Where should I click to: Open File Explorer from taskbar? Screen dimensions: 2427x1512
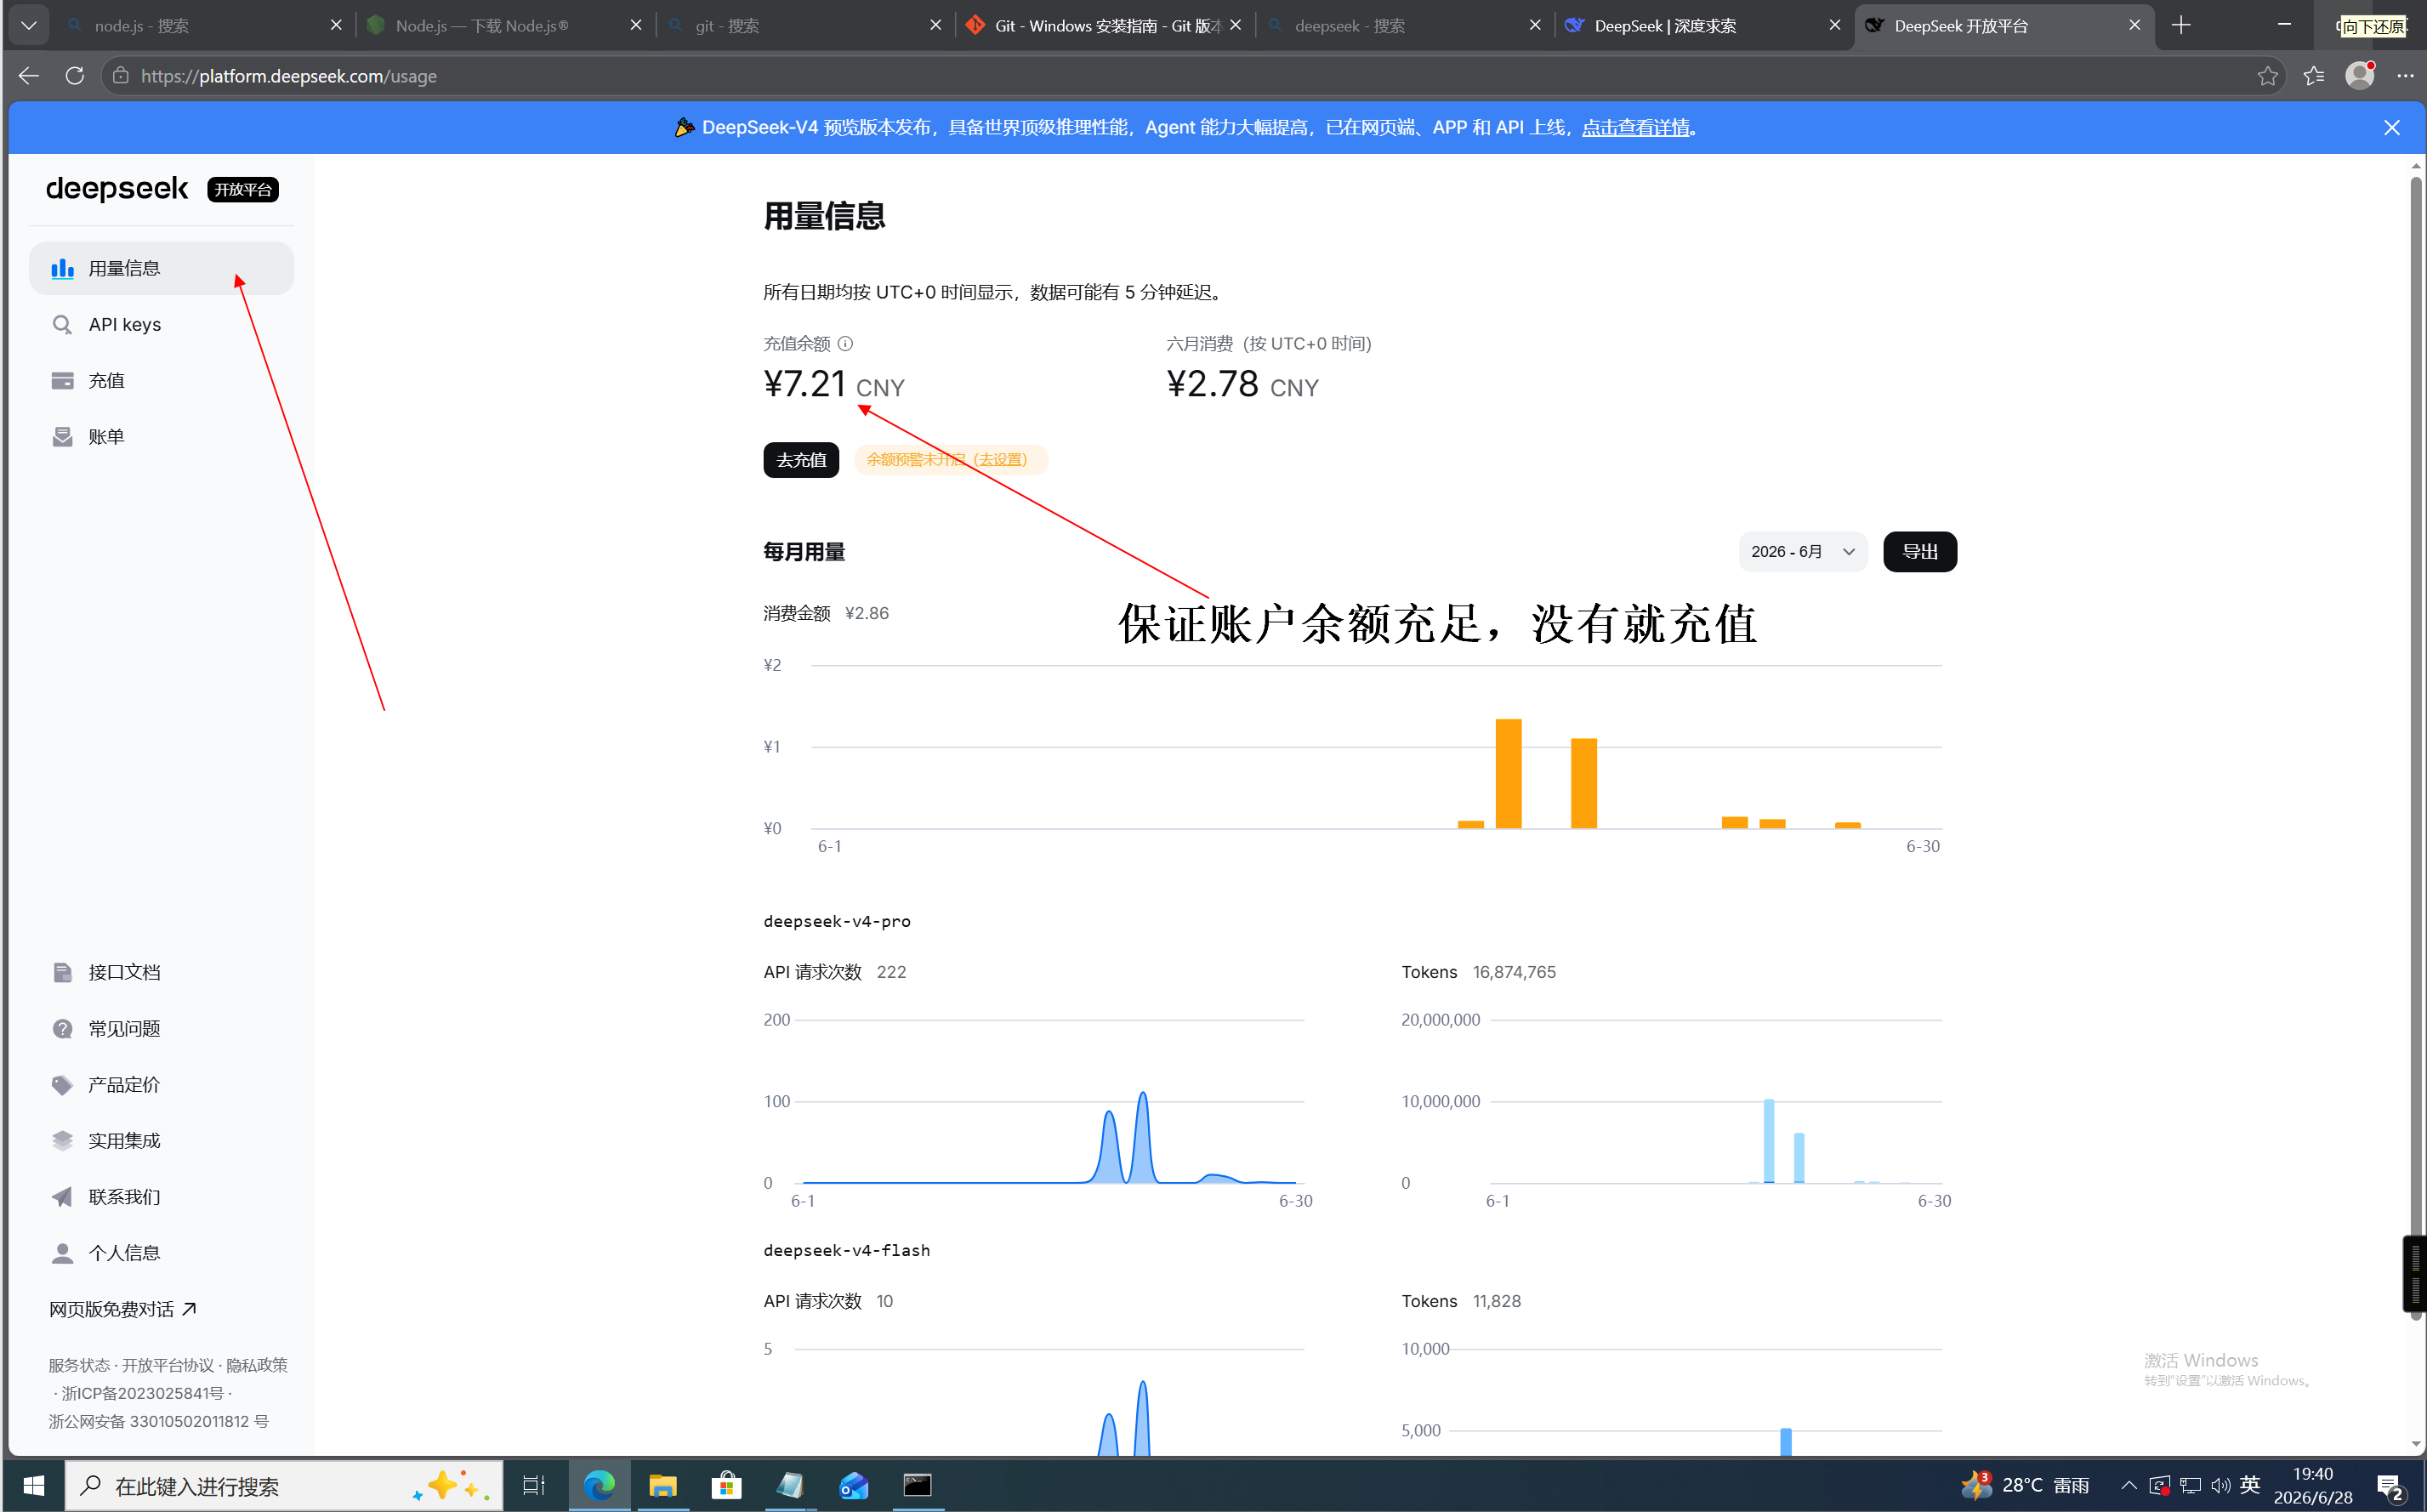[x=662, y=1485]
